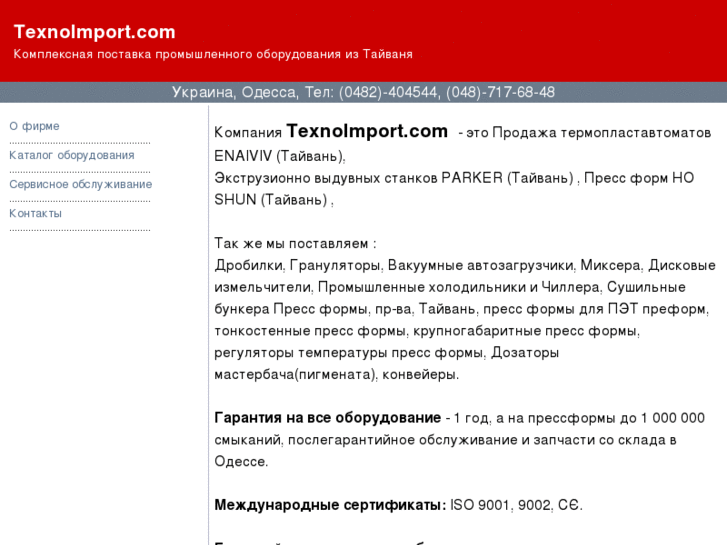727x545 pixels.
Task: Go to Сервисное обслуживание section
Action: tap(81, 185)
